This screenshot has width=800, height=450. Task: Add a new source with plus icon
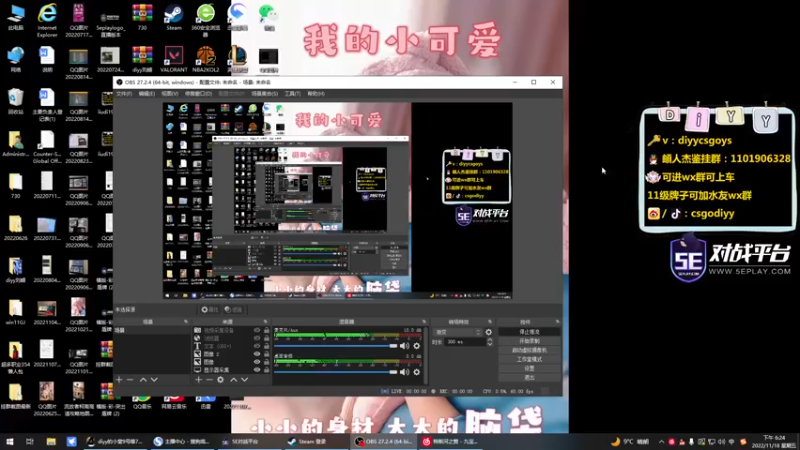pos(198,380)
